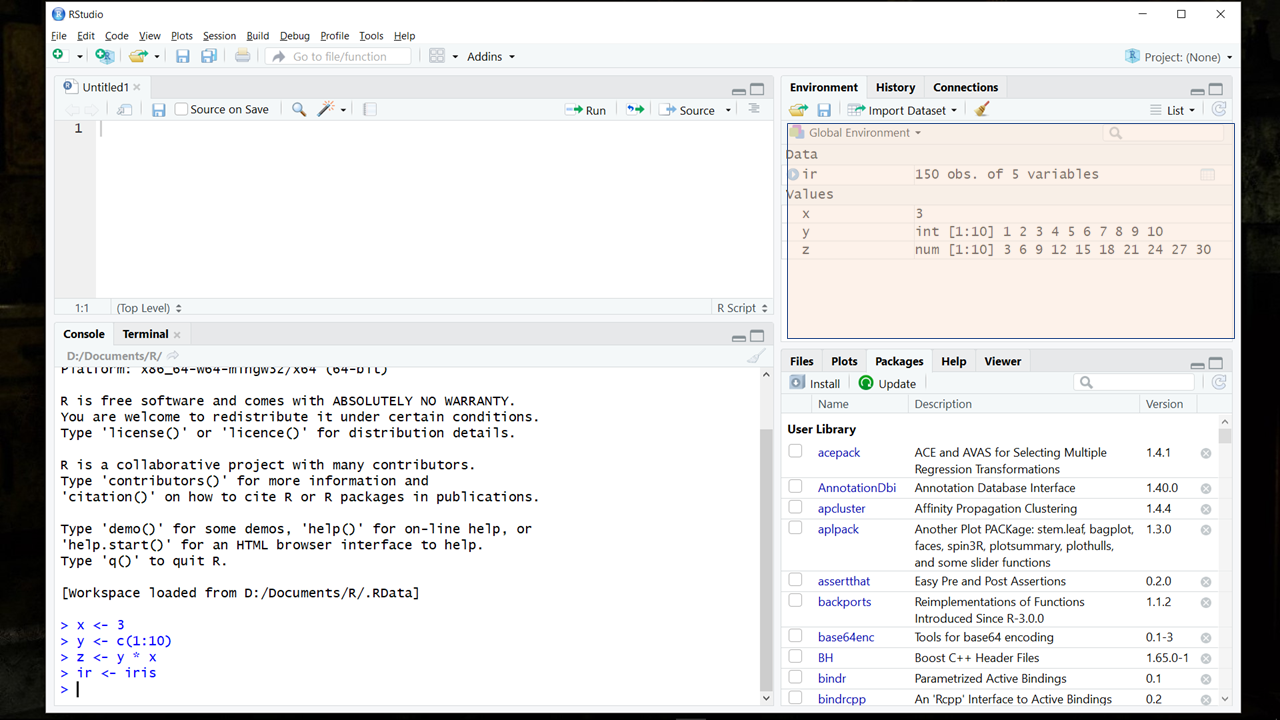Refresh the Packages list icon
Viewport: 1280px width, 720px height.
click(1218, 383)
